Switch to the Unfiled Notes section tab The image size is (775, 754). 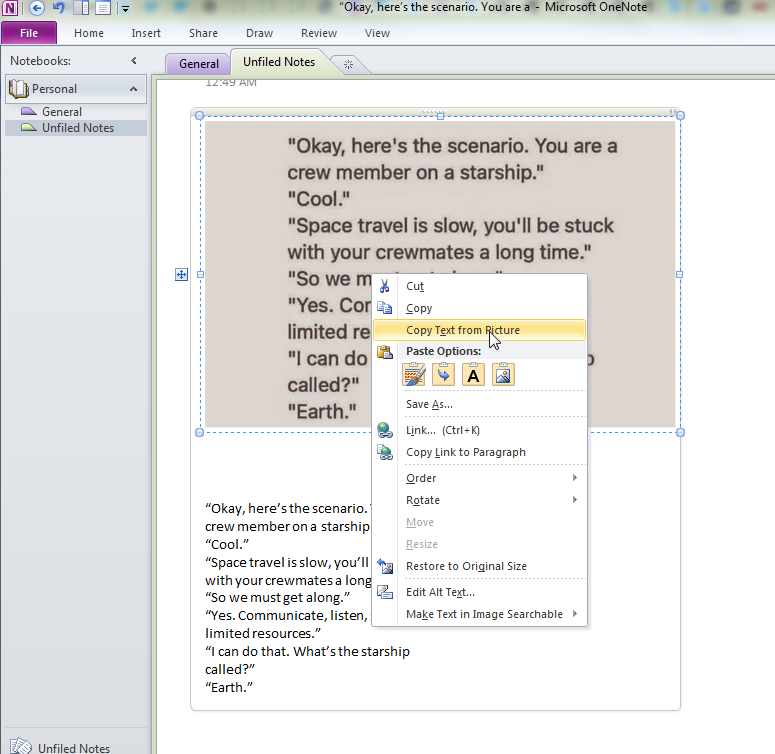279,62
